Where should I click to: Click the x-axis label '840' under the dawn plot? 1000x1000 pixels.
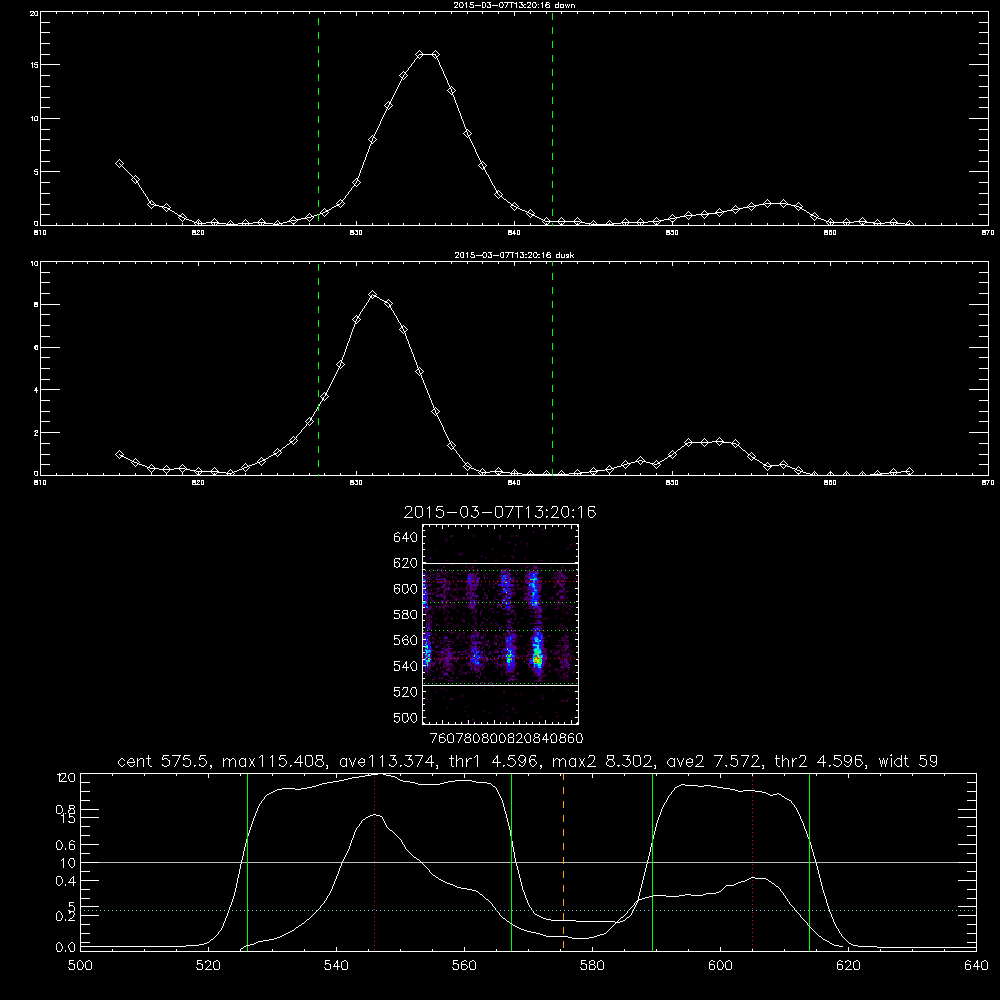pyautogui.click(x=514, y=233)
